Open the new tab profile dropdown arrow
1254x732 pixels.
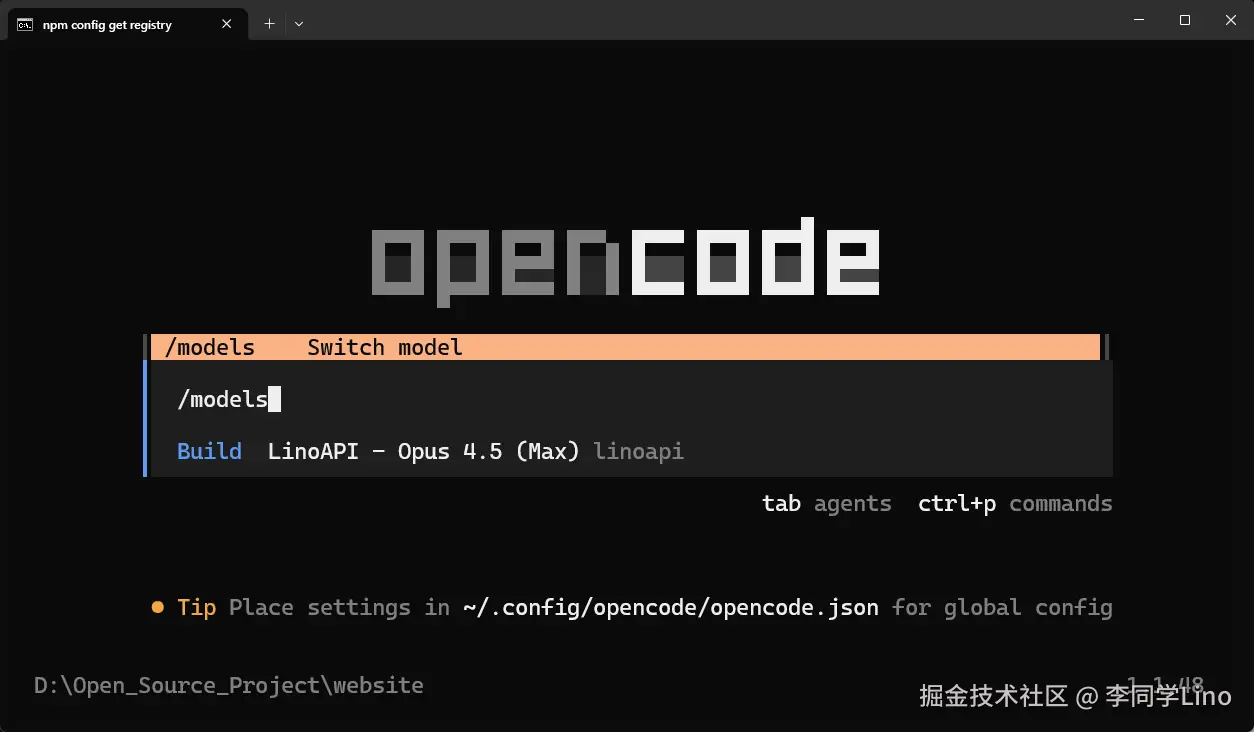point(299,24)
